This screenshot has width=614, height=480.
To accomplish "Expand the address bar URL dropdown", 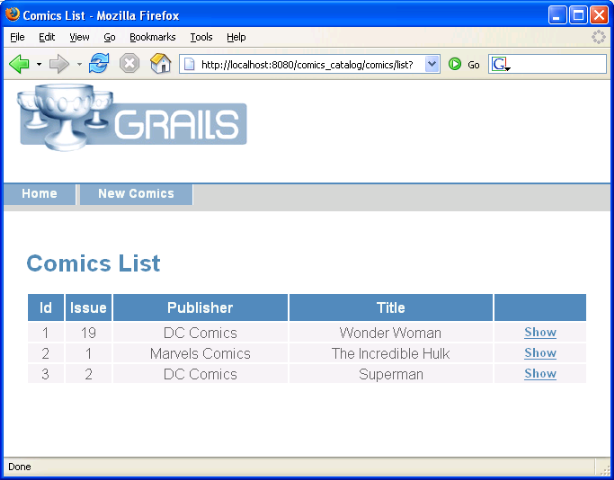I will 432,64.
